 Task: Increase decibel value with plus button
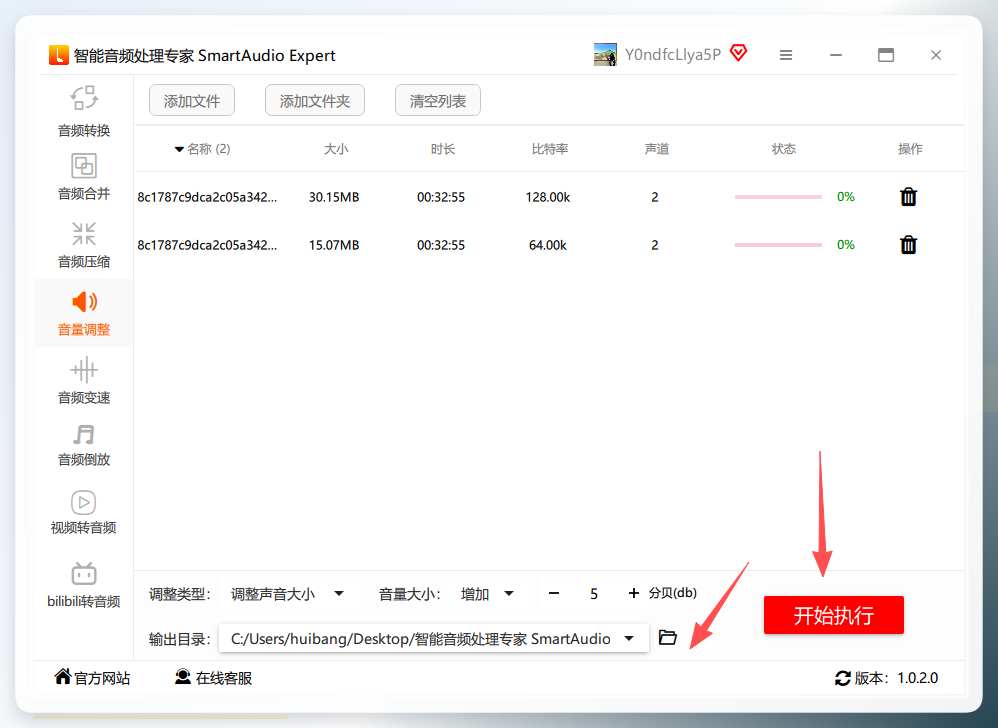pos(633,593)
